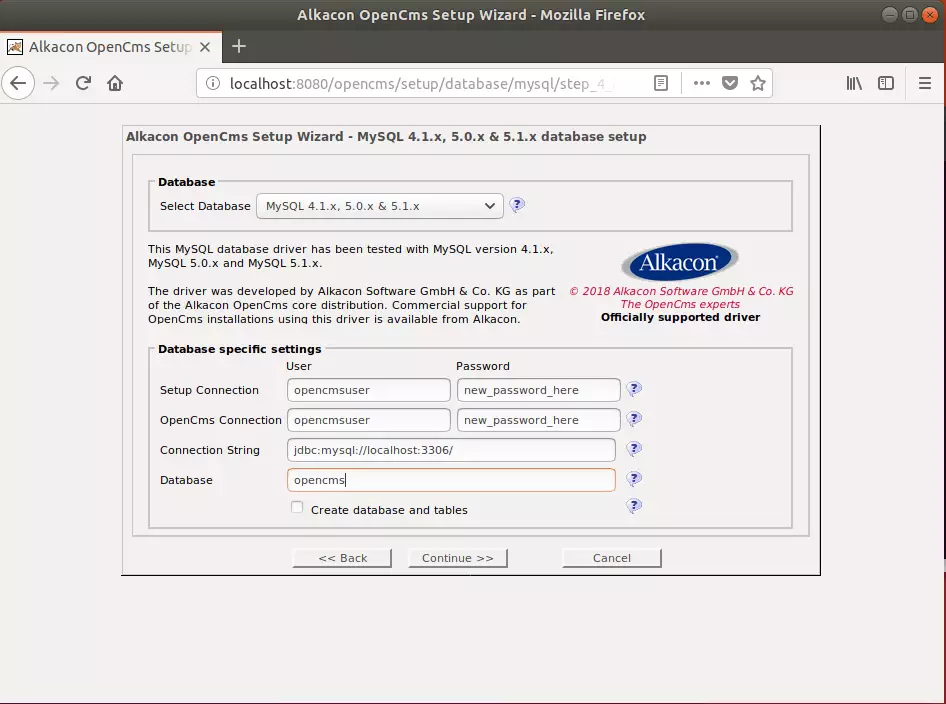The width and height of the screenshot is (946, 704).
Task: Open help for OpenCms Connection
Action: (x=634, y=419)
